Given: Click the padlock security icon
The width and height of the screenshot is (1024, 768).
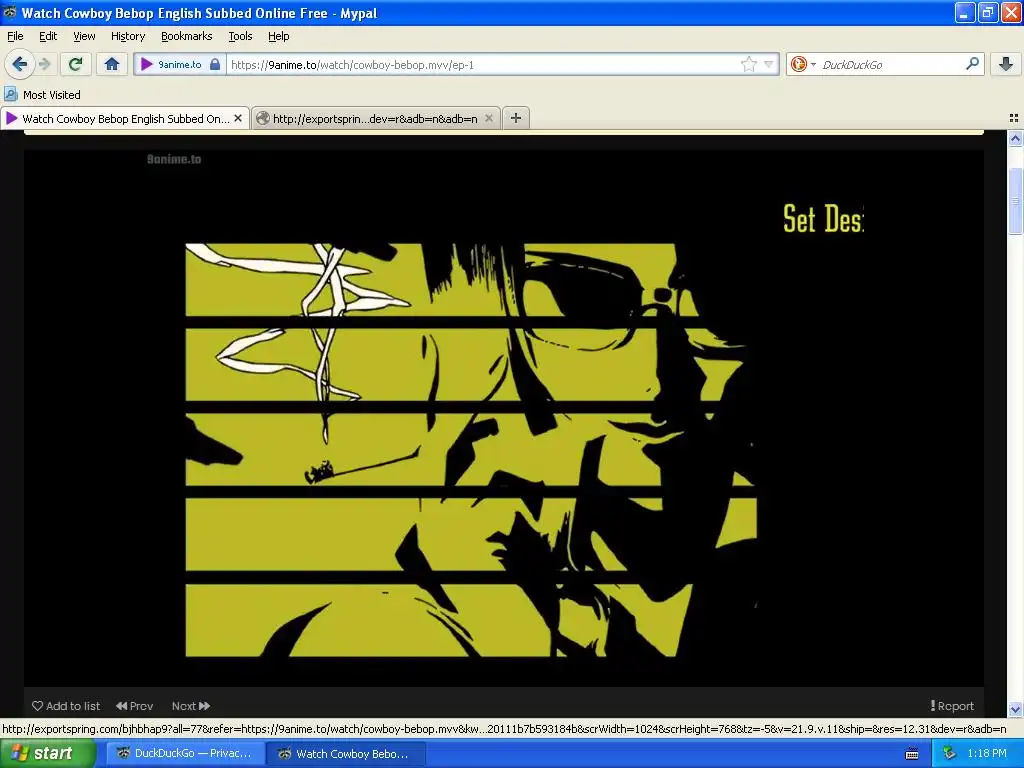Looking at the screenshot, I should click(215, 64).
